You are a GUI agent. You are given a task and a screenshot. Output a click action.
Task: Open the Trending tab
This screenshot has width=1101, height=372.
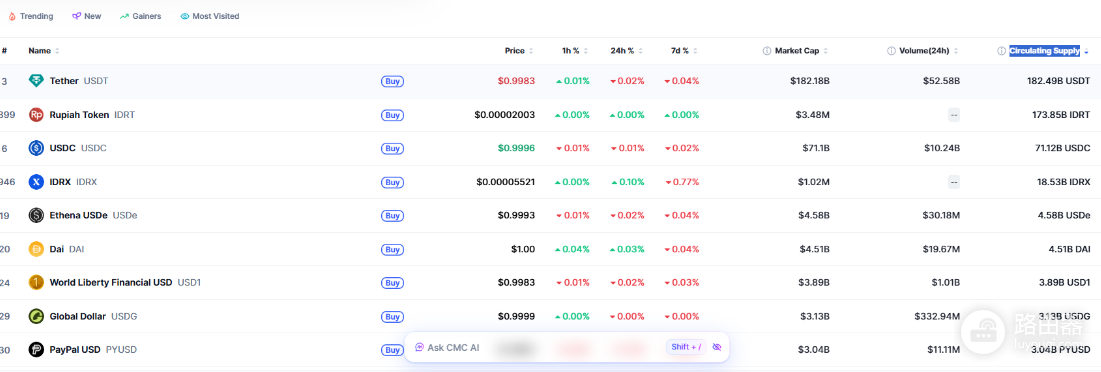pos(31,16)
